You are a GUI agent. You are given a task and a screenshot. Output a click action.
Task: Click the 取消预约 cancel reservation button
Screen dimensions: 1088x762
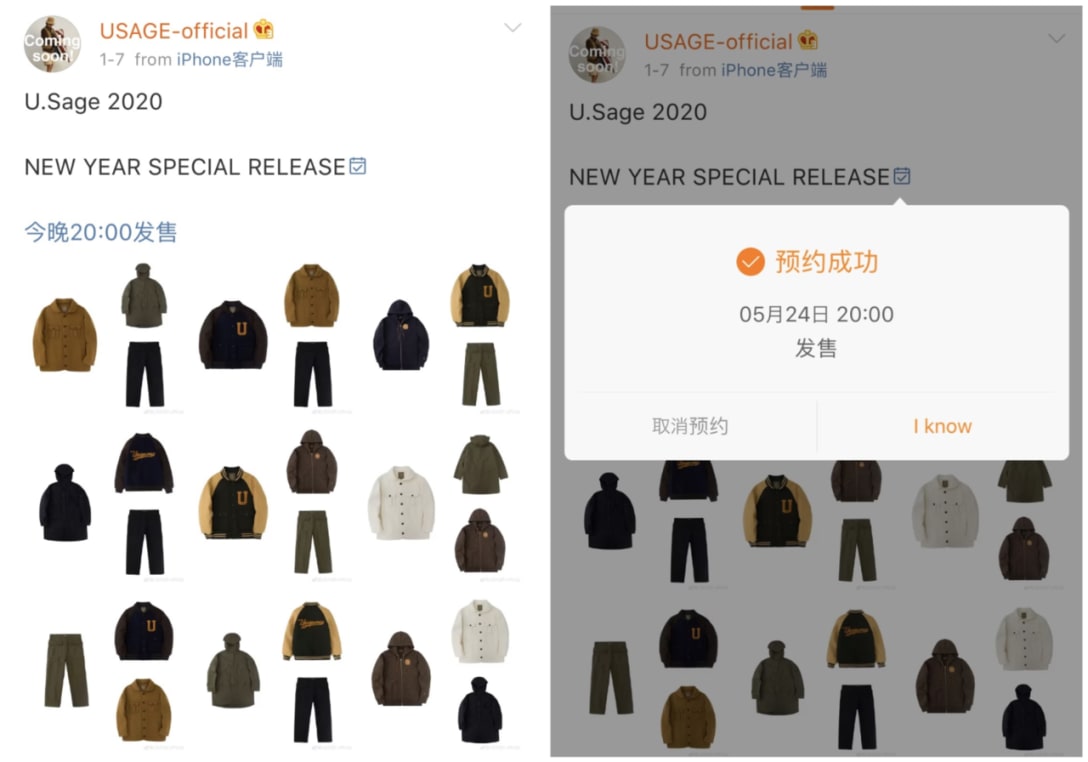(690, 426)
